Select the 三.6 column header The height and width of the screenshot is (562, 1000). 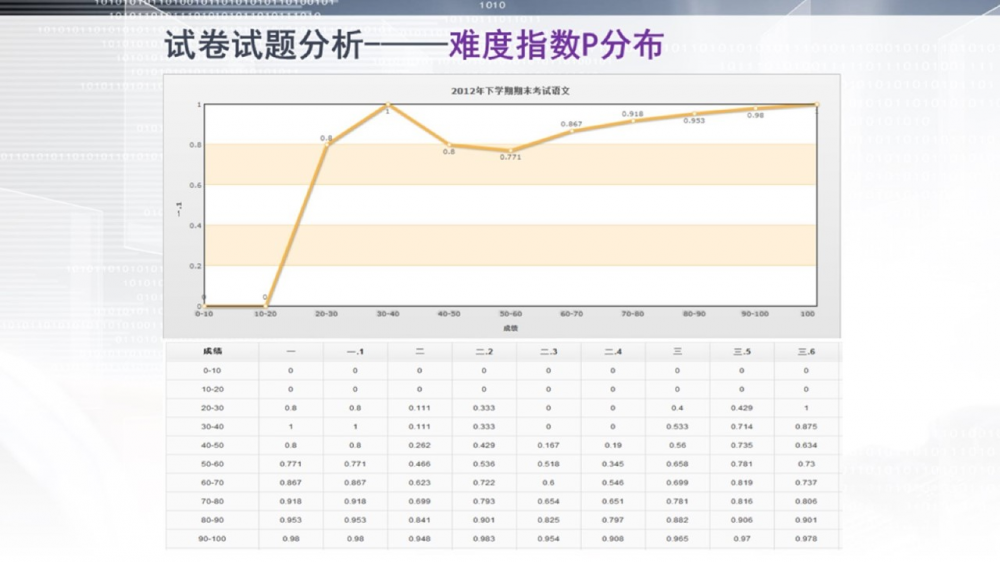coord(806,352)
